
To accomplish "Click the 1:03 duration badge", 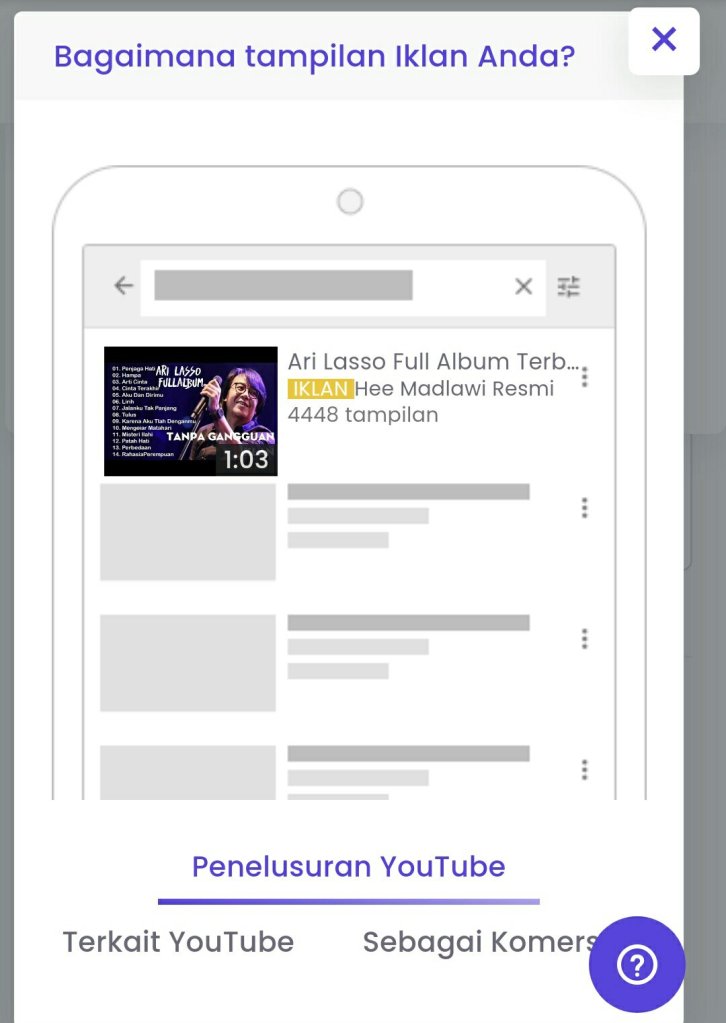I will [245, 459].
